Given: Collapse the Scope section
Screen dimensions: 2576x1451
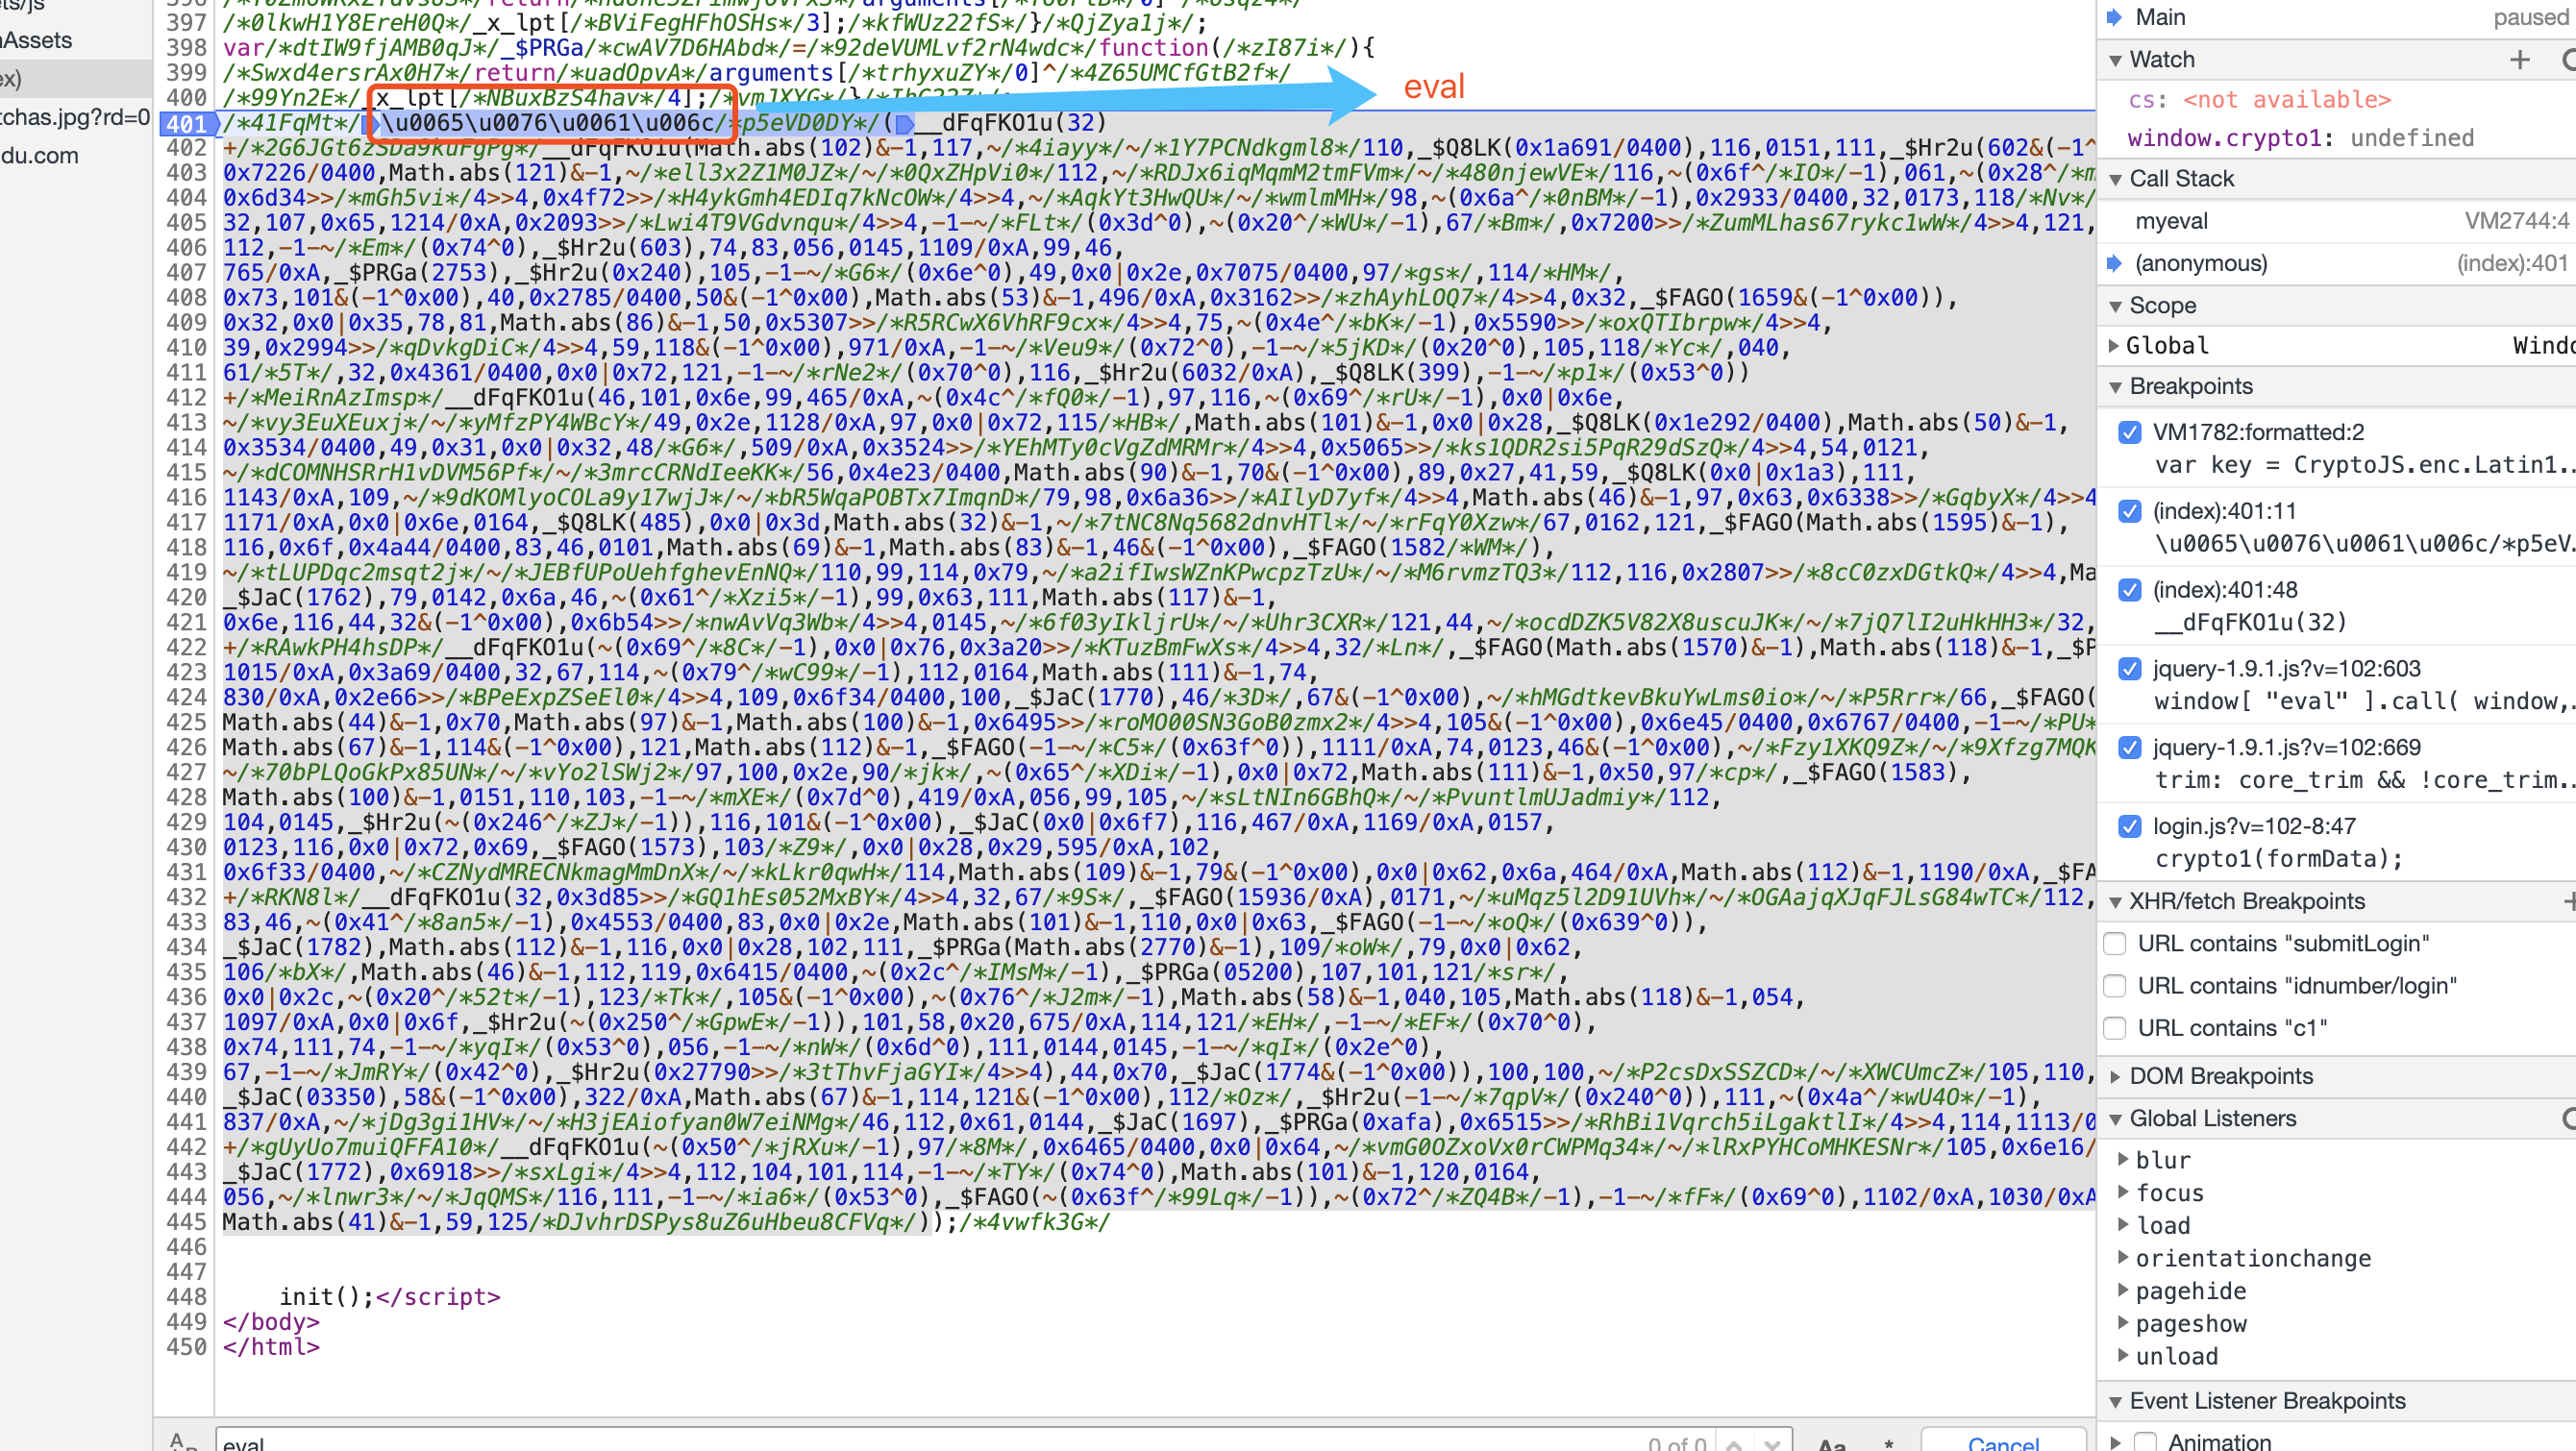Looking at the screenshot, I should pyautogui.click(x=2115, y=306).
